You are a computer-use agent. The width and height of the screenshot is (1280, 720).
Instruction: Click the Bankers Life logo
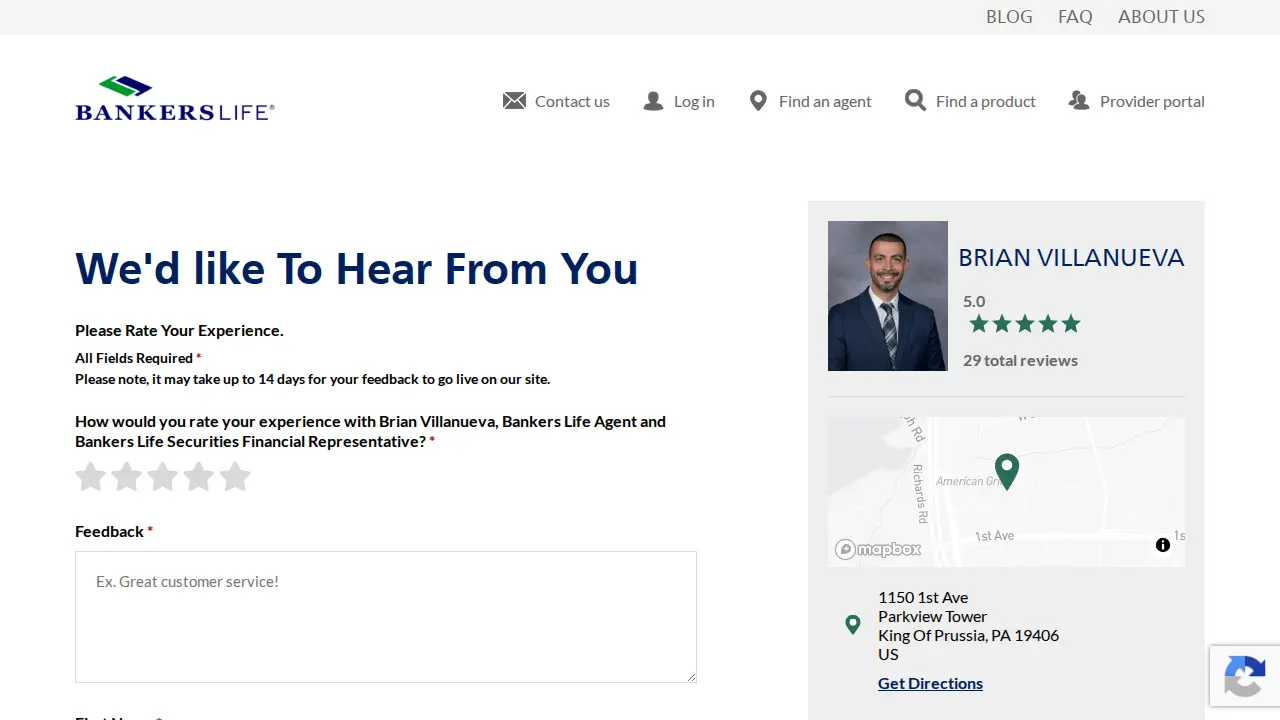click(x=175, y=98)
